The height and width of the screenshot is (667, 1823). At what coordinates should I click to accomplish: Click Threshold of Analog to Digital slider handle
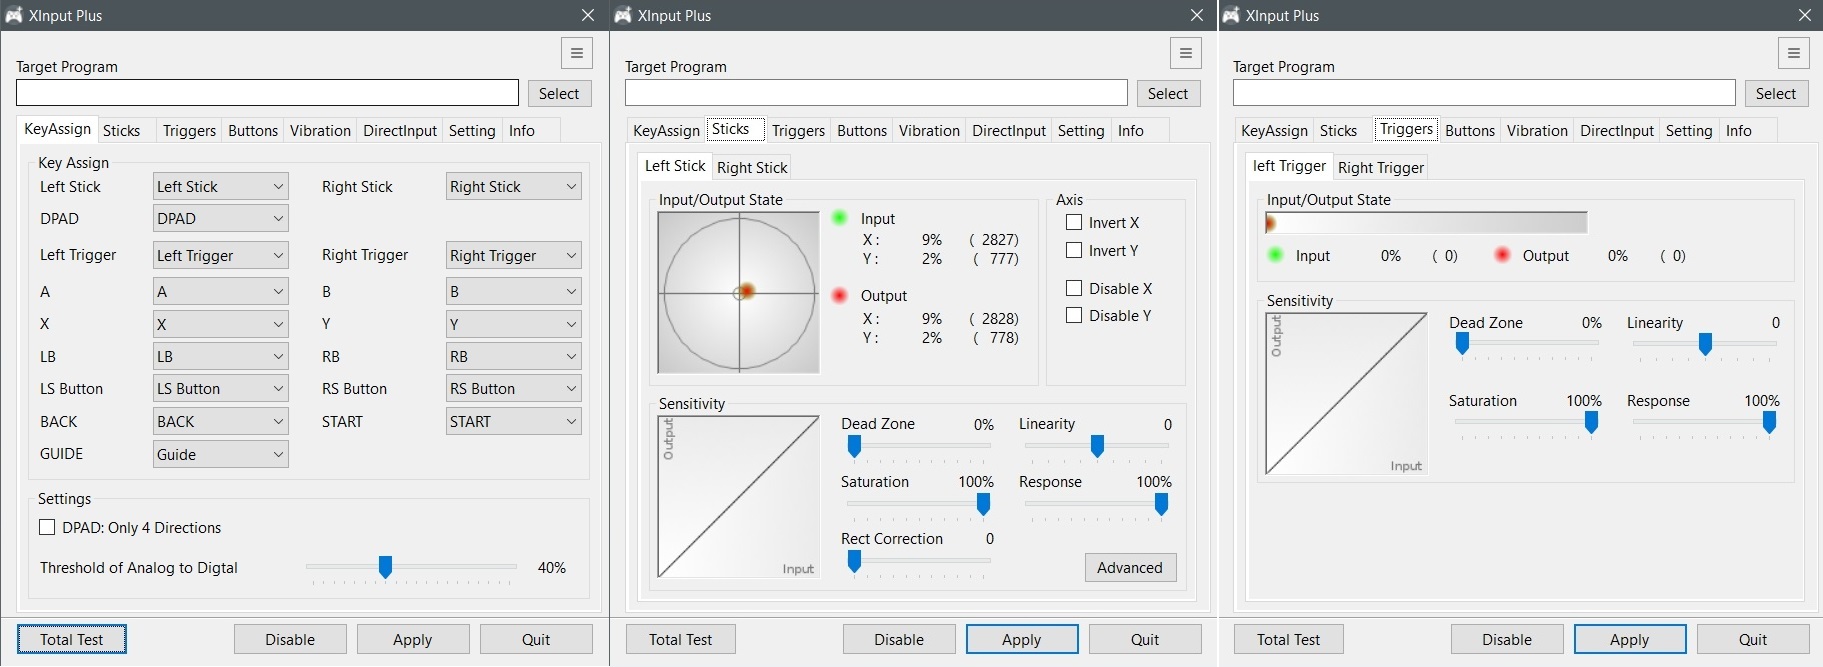385,567
